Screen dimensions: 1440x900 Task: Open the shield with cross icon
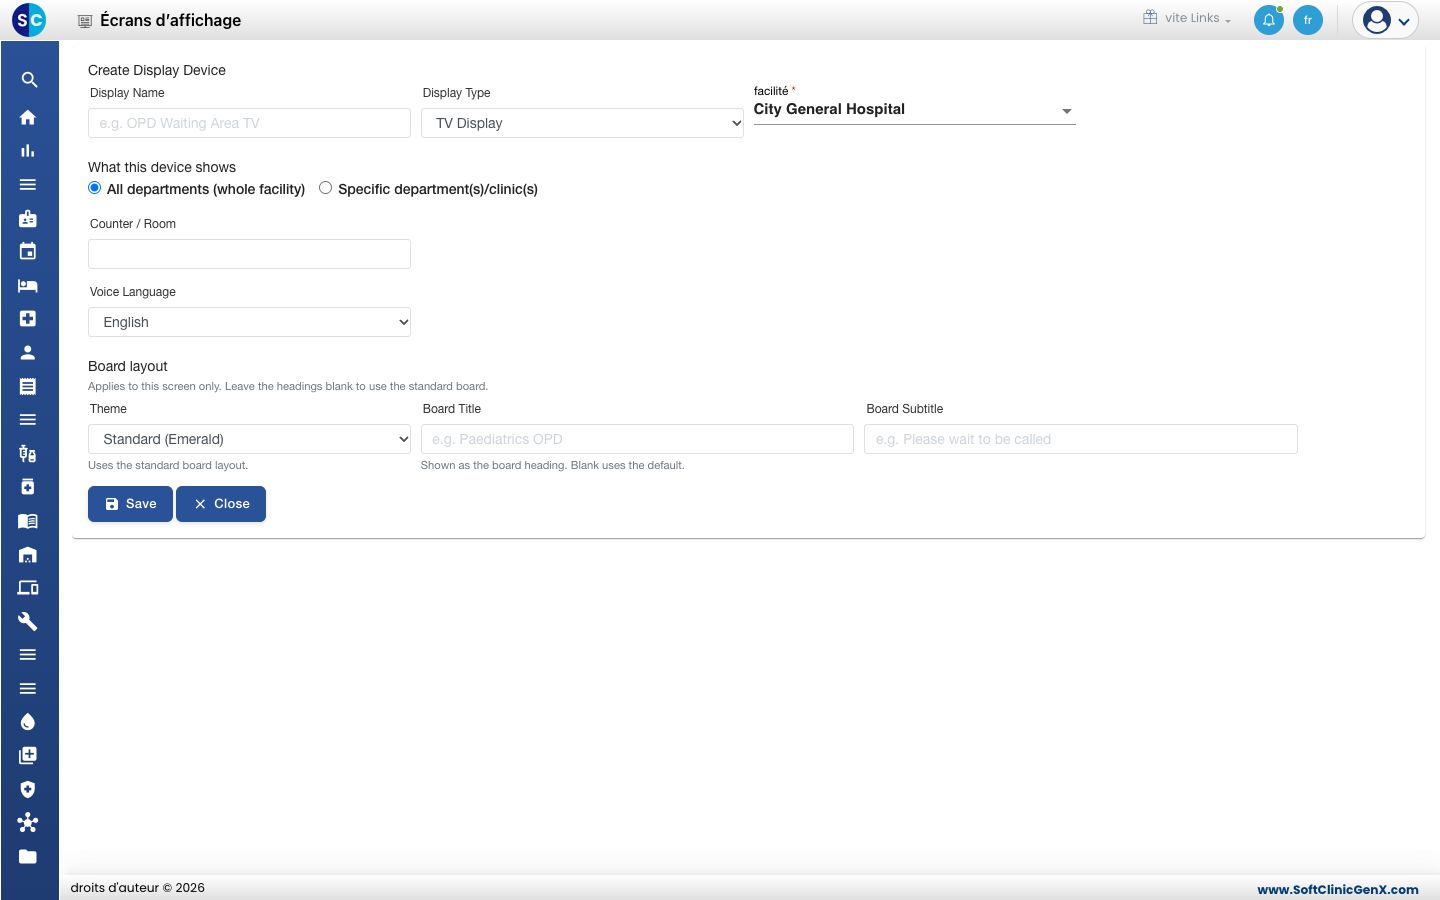pos(28,789)
